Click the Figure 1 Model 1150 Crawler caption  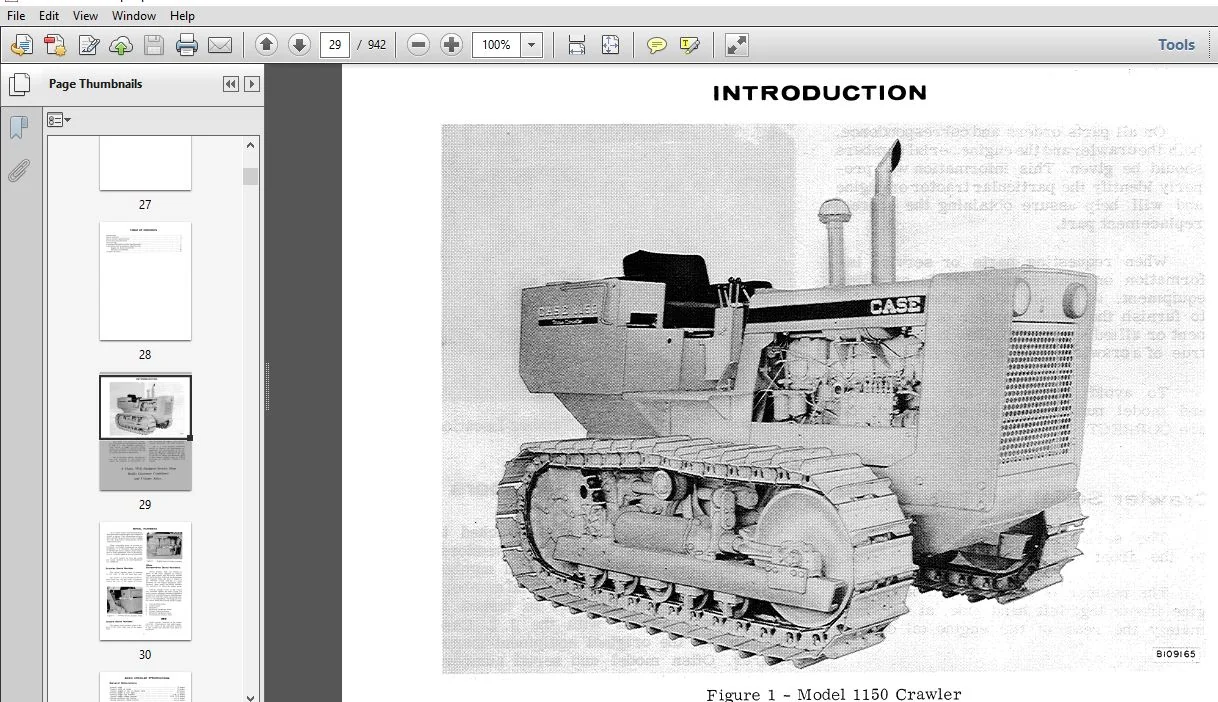tap(834, 695)
